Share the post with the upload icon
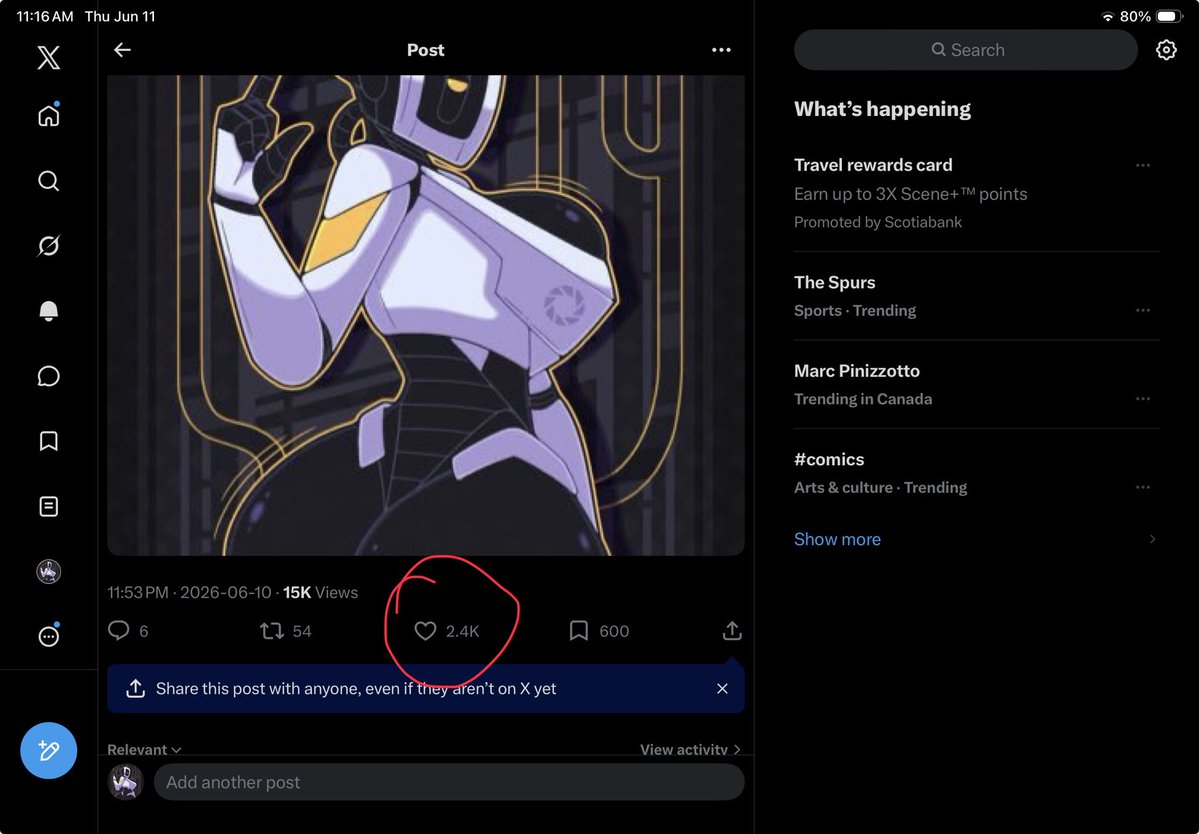The width and height of the screenshot is (1199, 834). coord(732,631)
